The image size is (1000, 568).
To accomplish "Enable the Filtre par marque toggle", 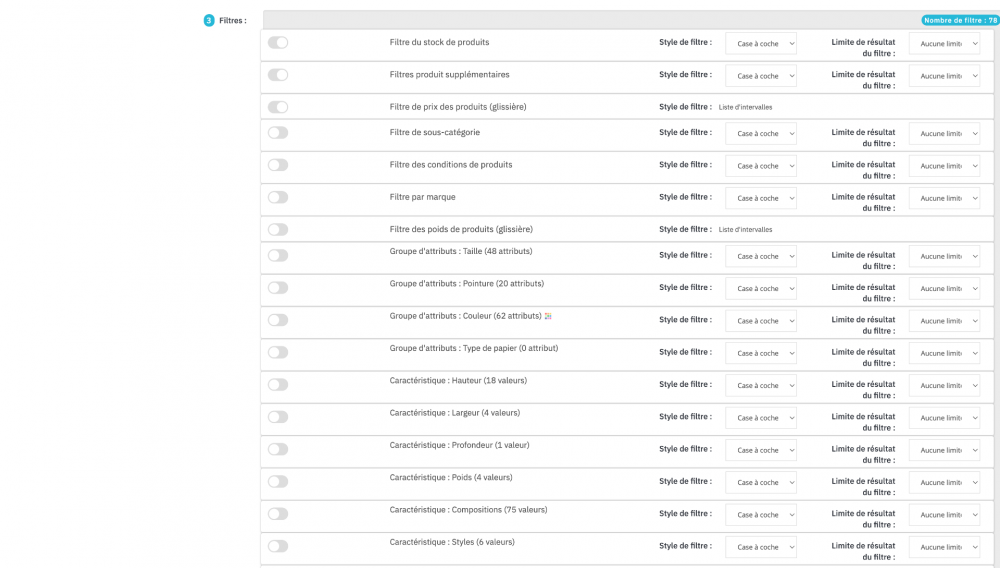I will [278, 197].
